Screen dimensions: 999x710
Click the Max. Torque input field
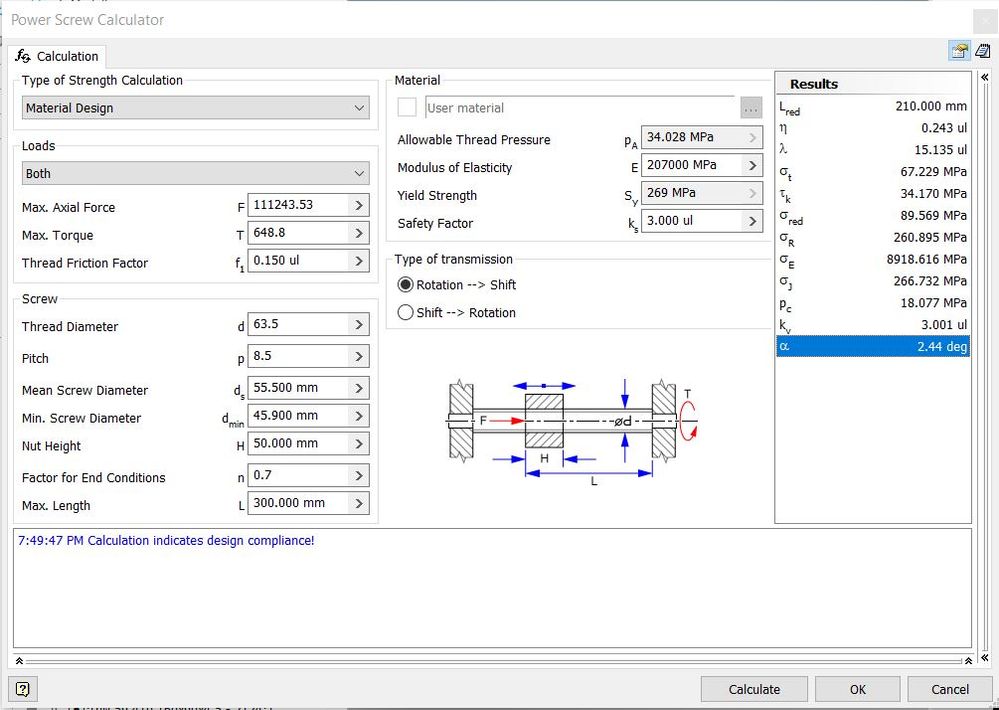[x=298, y=233]
